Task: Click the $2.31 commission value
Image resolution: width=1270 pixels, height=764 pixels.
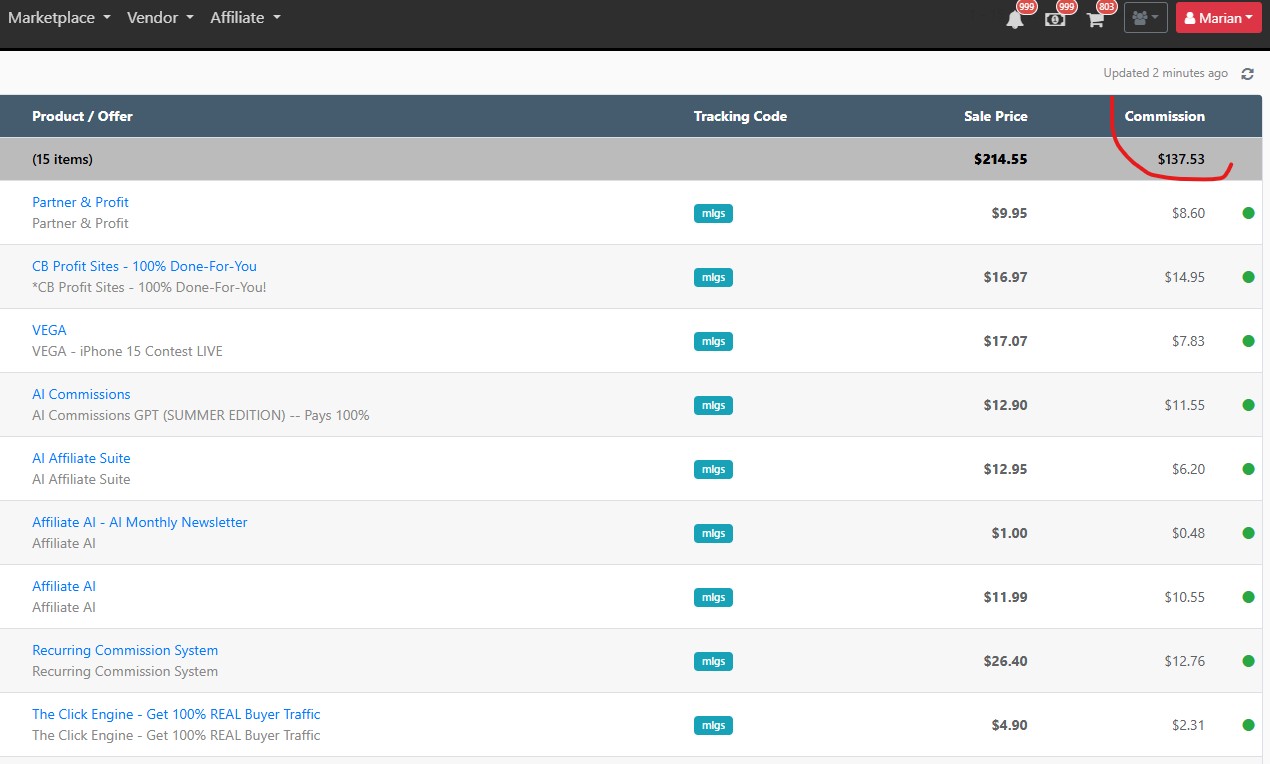Action: pyautogui.click(x=1188, y=725)
